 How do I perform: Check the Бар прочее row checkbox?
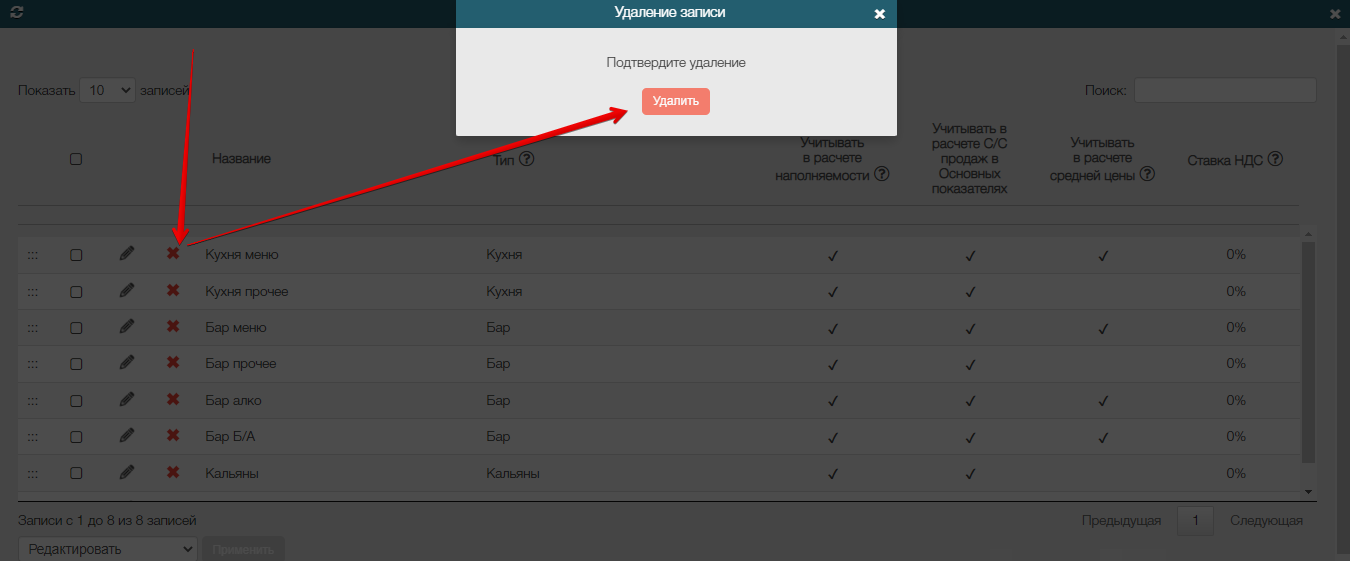point(76,364)
